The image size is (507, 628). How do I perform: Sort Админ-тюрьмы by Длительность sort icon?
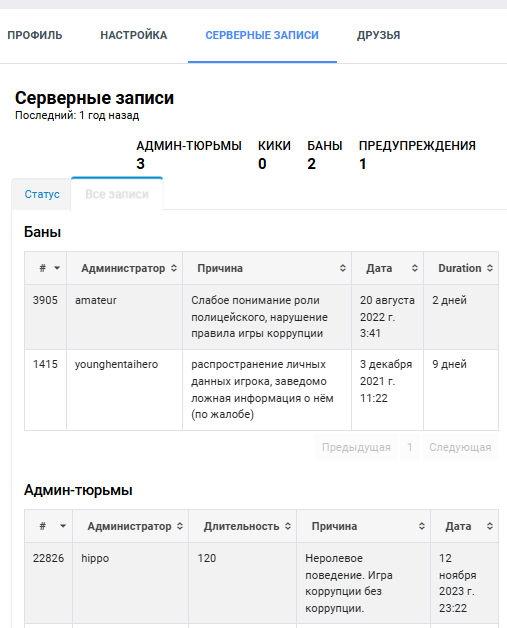(288, 526)
